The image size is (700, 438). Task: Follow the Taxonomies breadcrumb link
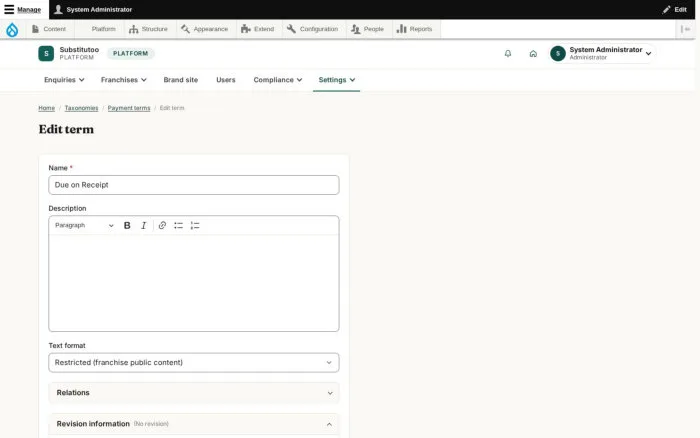(81, 108)
